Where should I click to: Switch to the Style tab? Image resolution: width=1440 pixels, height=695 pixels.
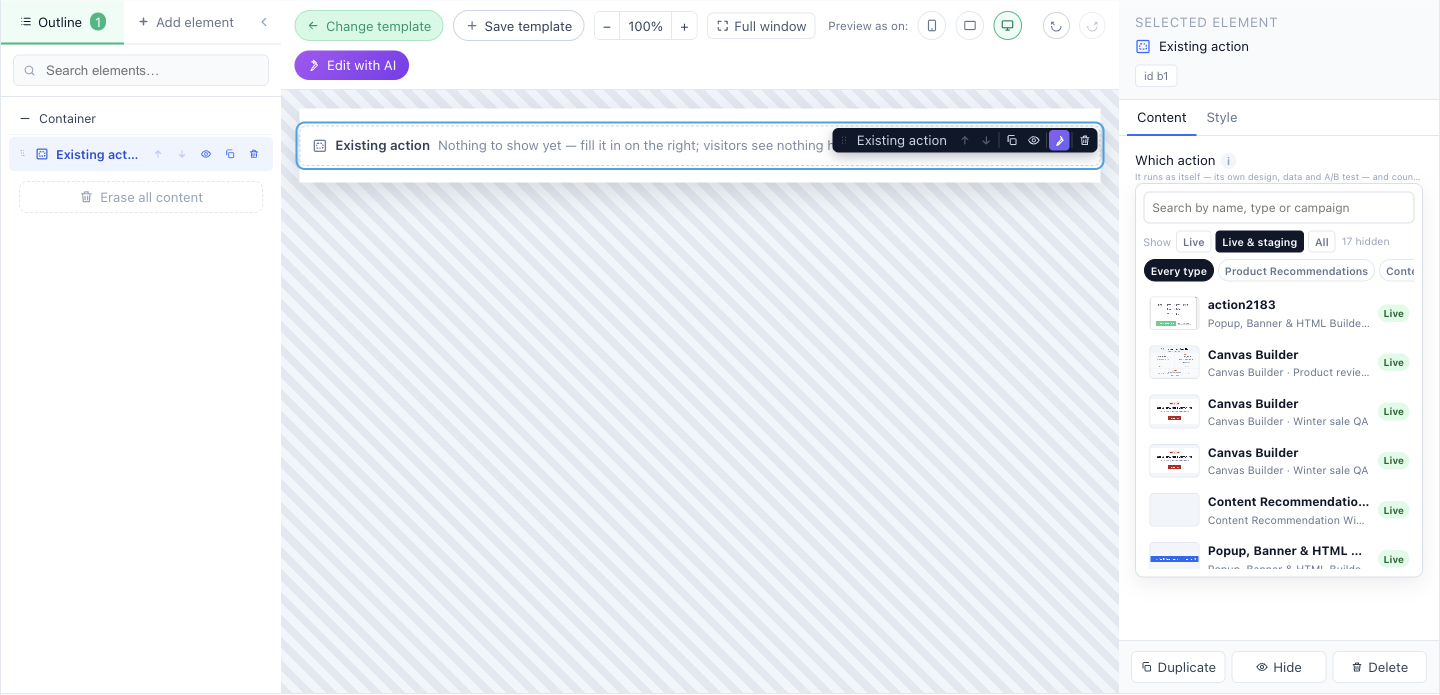[x=1222, y=118]
